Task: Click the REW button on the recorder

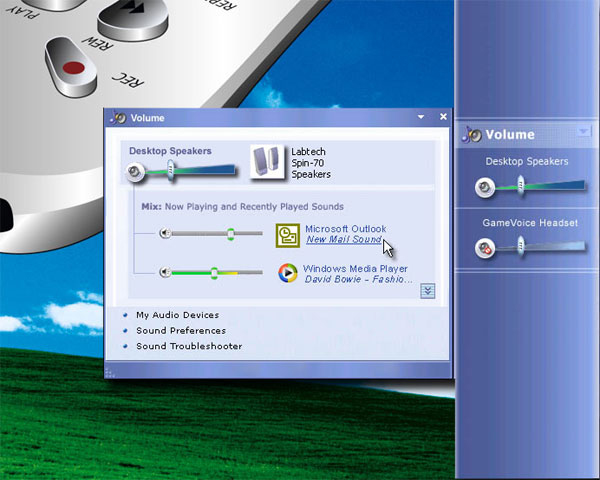Action: point(132,19)
